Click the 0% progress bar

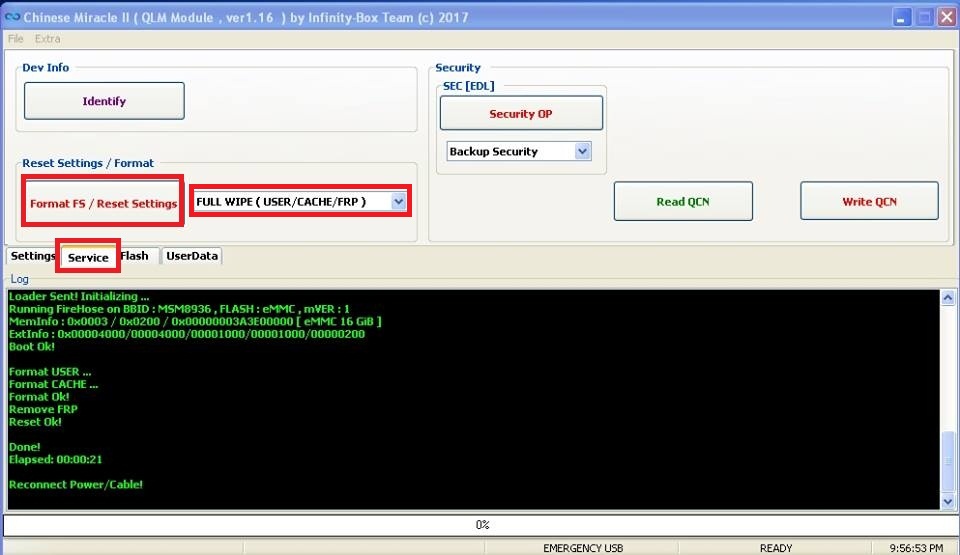coord(482,525)
